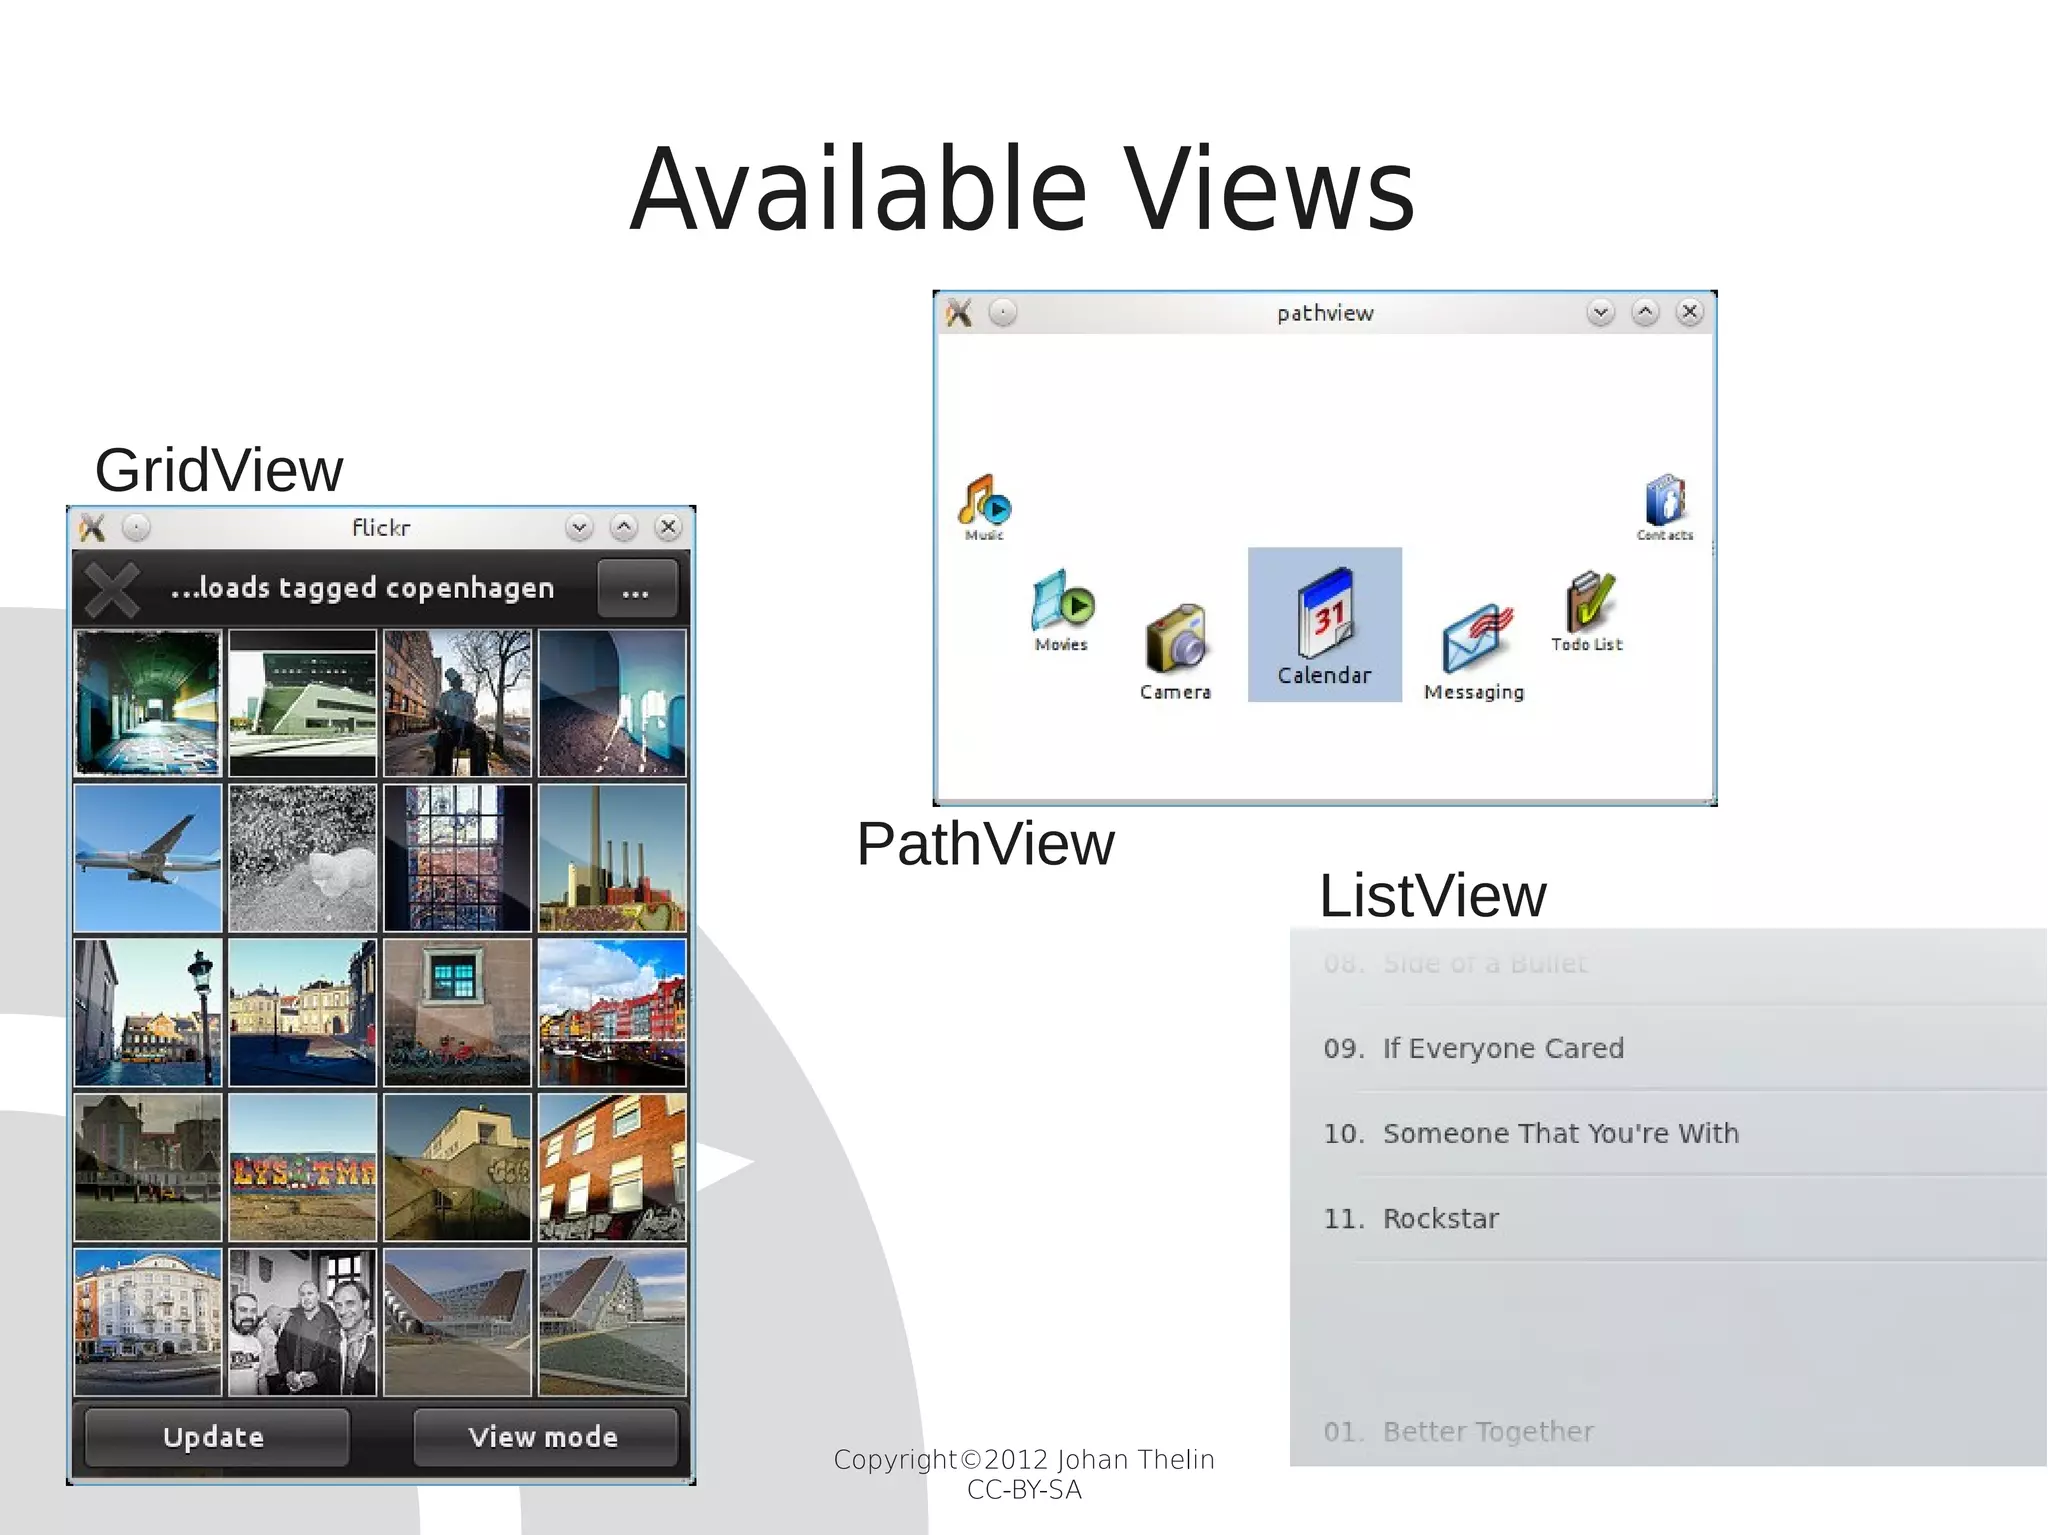Click the '...' button in Flickr header
The height and width of the screenshot is (1535, 2048).
(x=637, y=588)
